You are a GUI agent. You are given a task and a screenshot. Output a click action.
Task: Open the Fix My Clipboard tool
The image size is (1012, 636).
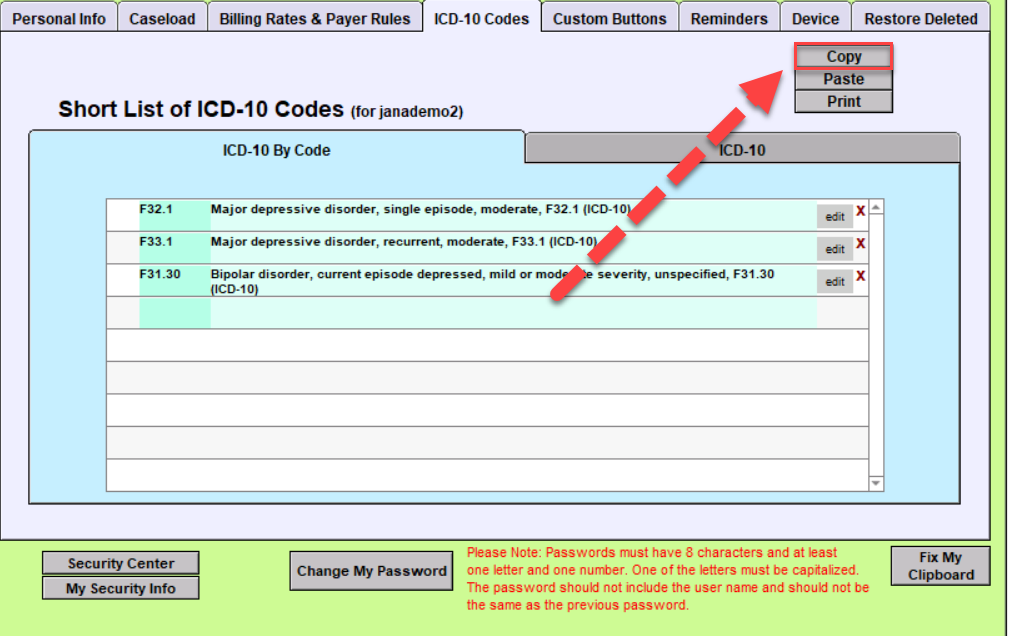[x=939, y=565]
